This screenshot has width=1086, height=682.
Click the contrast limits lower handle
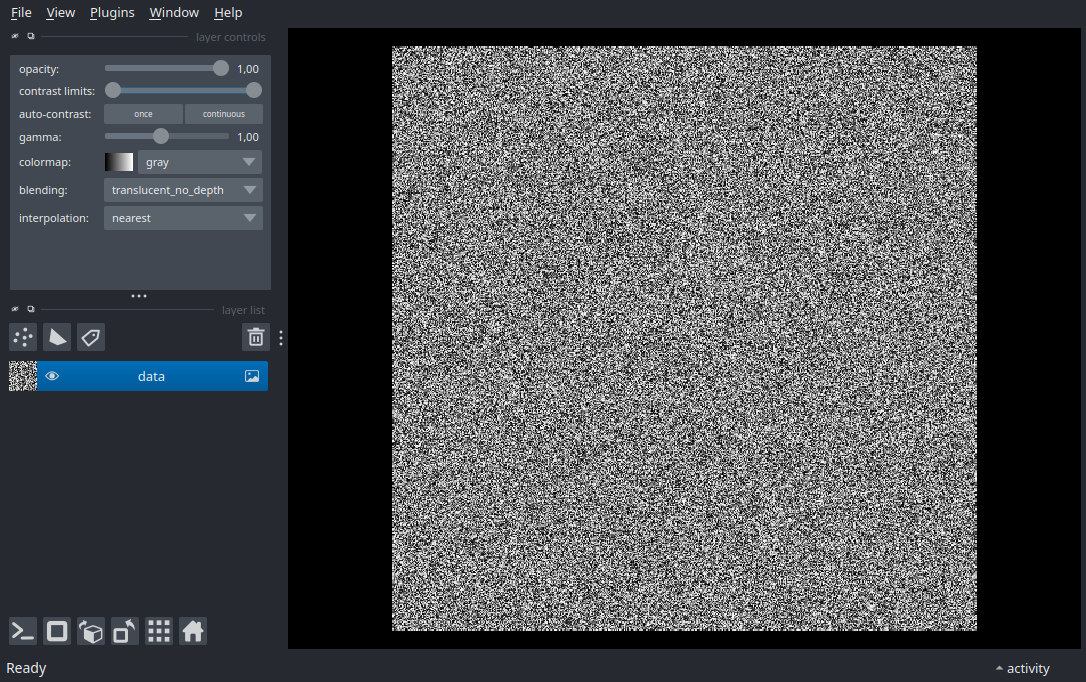[113, 90]
